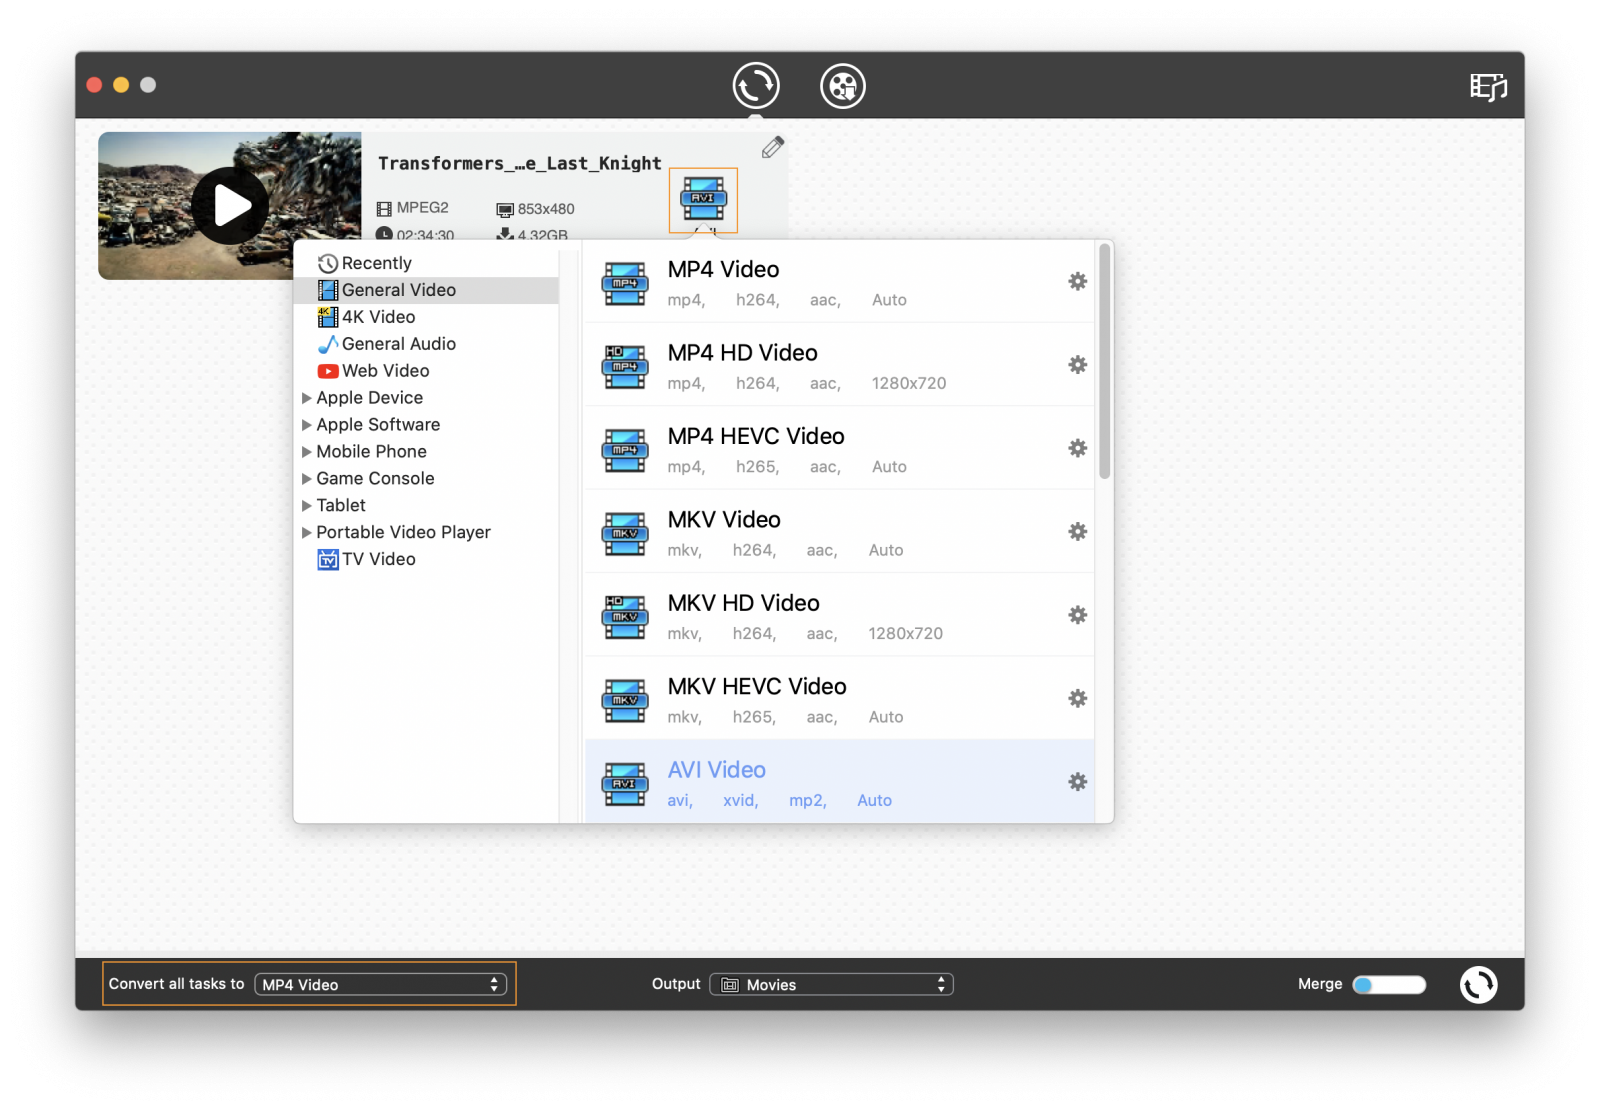Image resolution: width=1600 pixels, height=1110 pixels.
Task: Play the Transformers video thumbnail
Action: [x=230, y=206]
